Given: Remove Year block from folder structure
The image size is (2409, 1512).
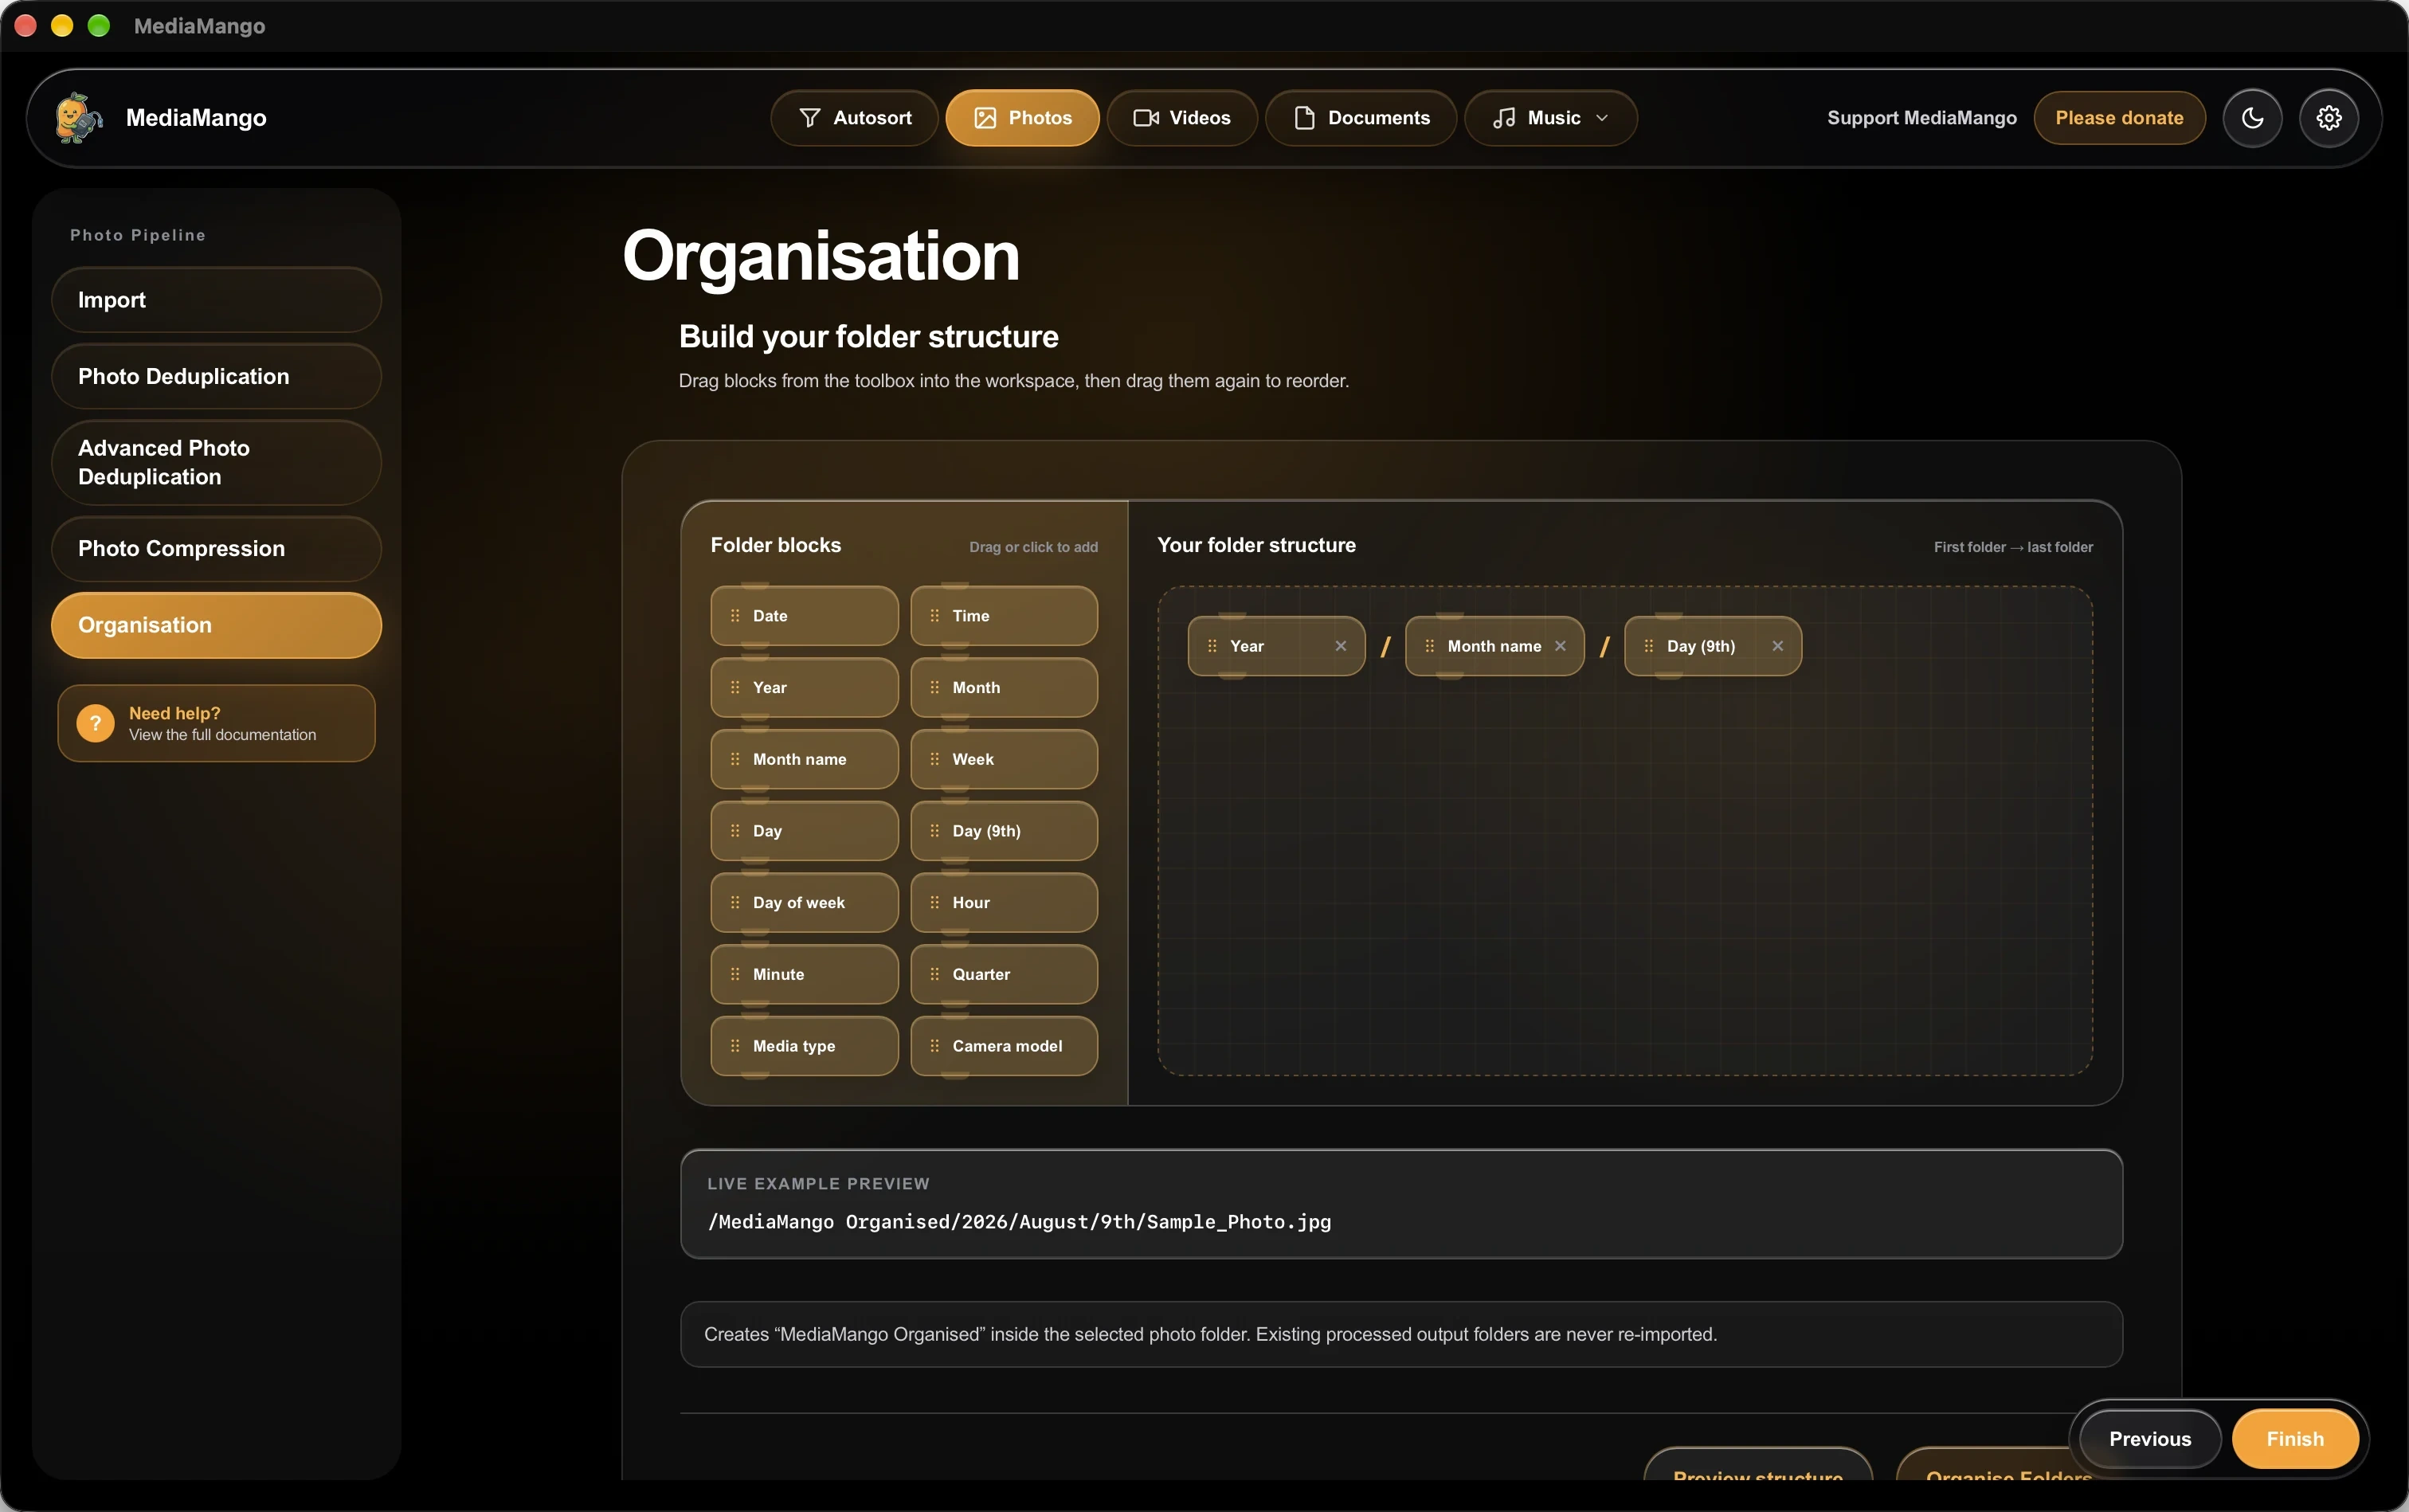Looking at the screenshot, I should [x=1341, y=646].
